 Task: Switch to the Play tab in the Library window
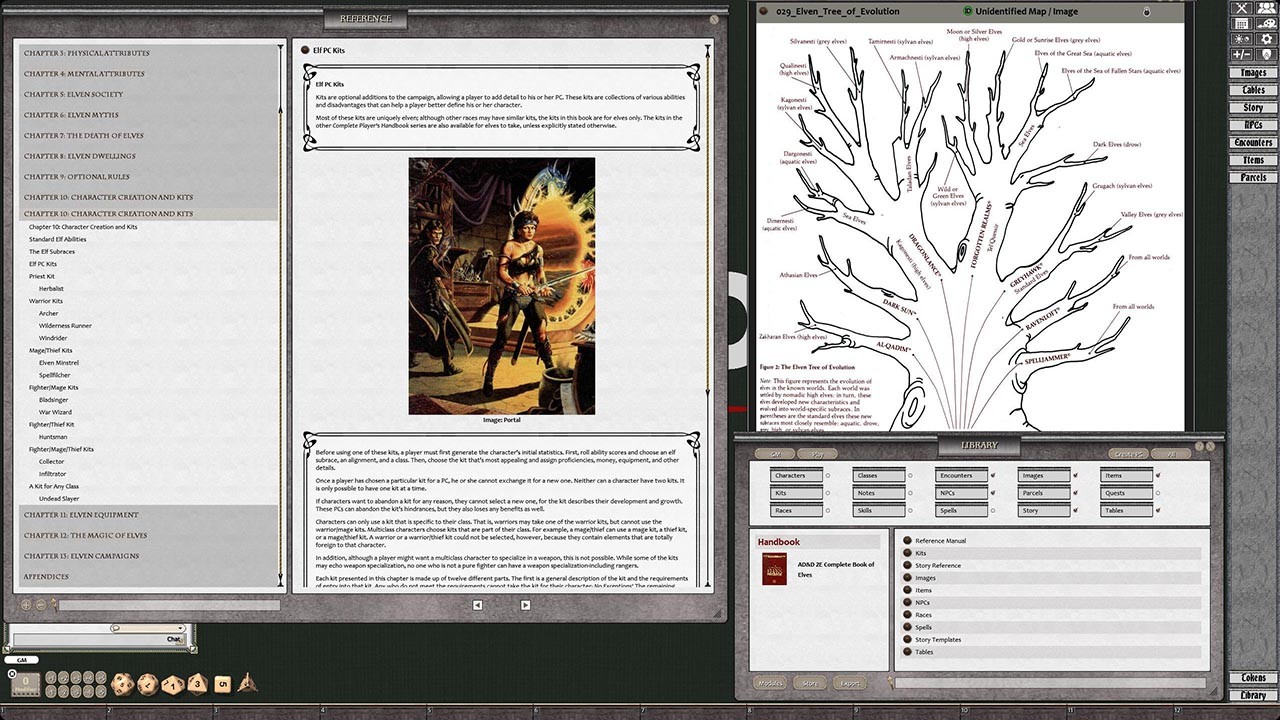816,454
